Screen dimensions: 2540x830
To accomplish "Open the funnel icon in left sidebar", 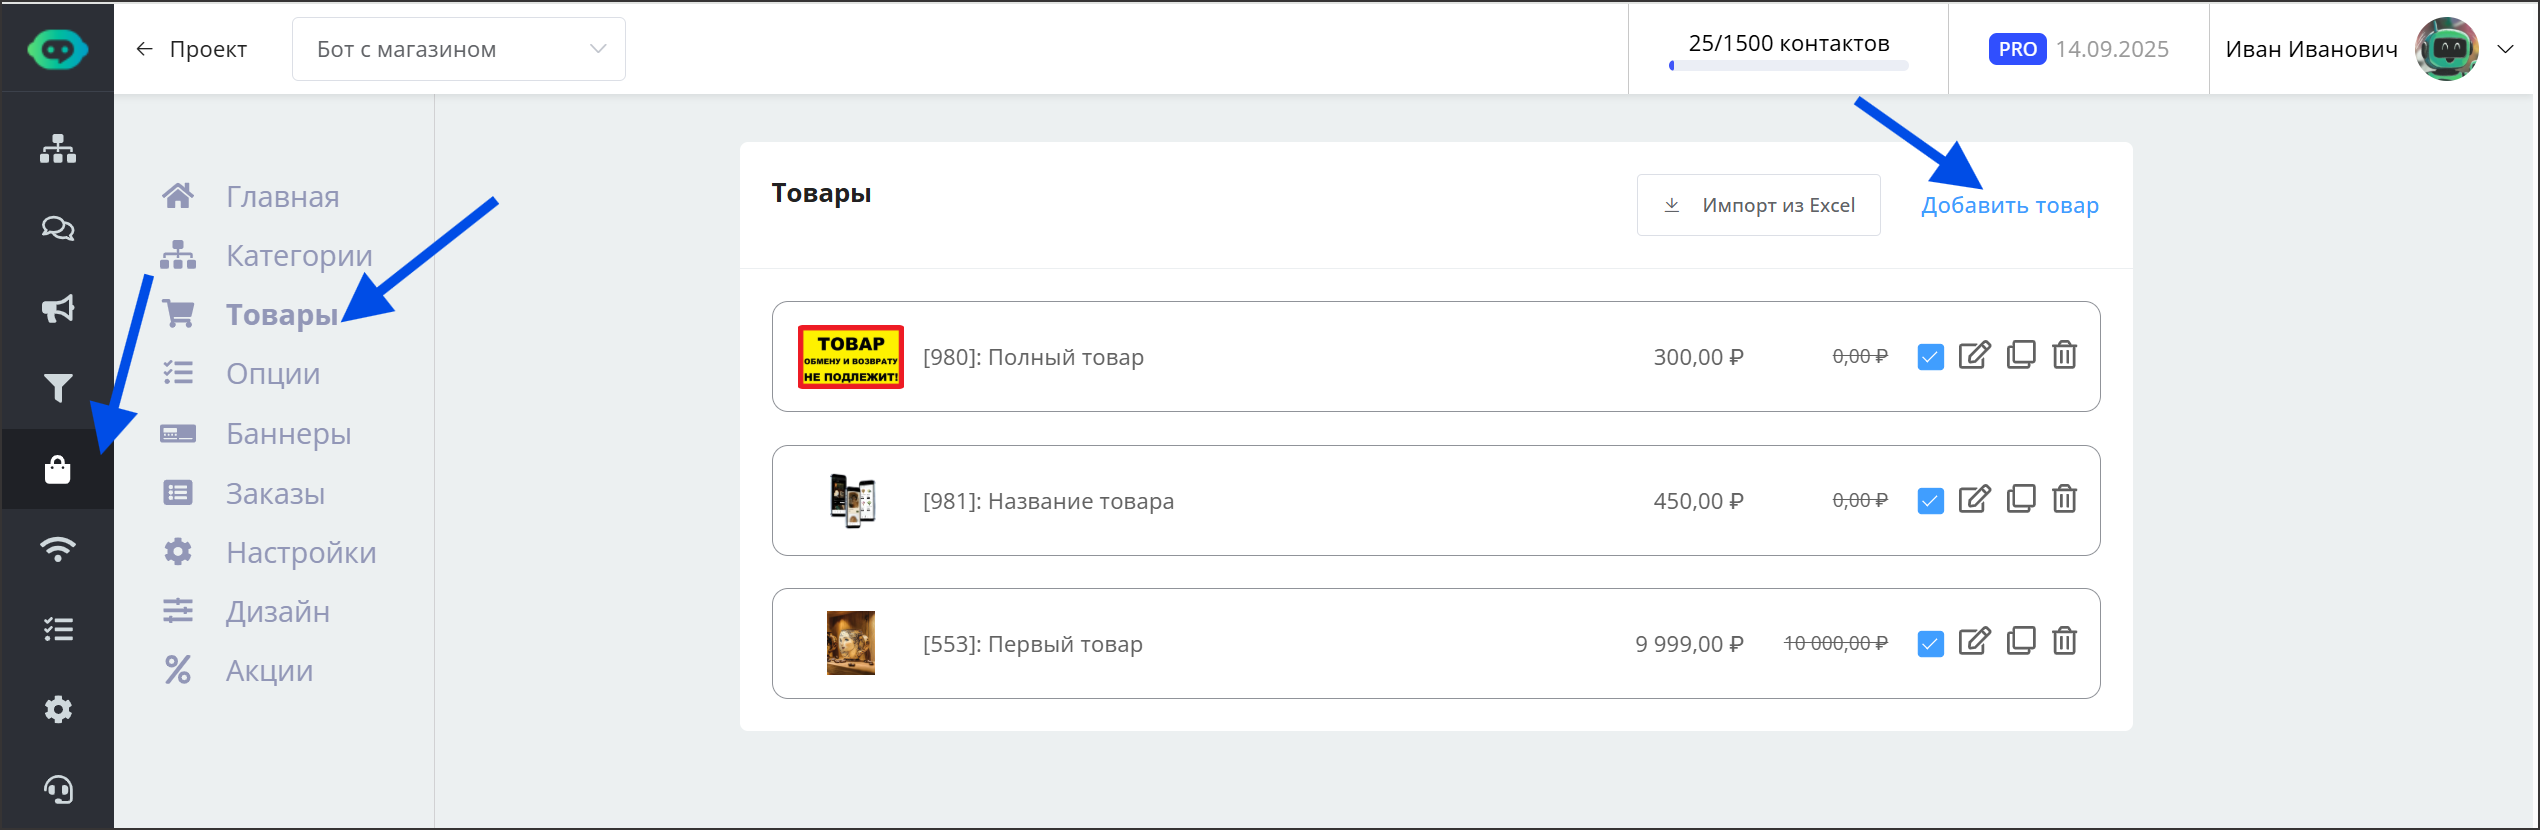I will 58,388.
